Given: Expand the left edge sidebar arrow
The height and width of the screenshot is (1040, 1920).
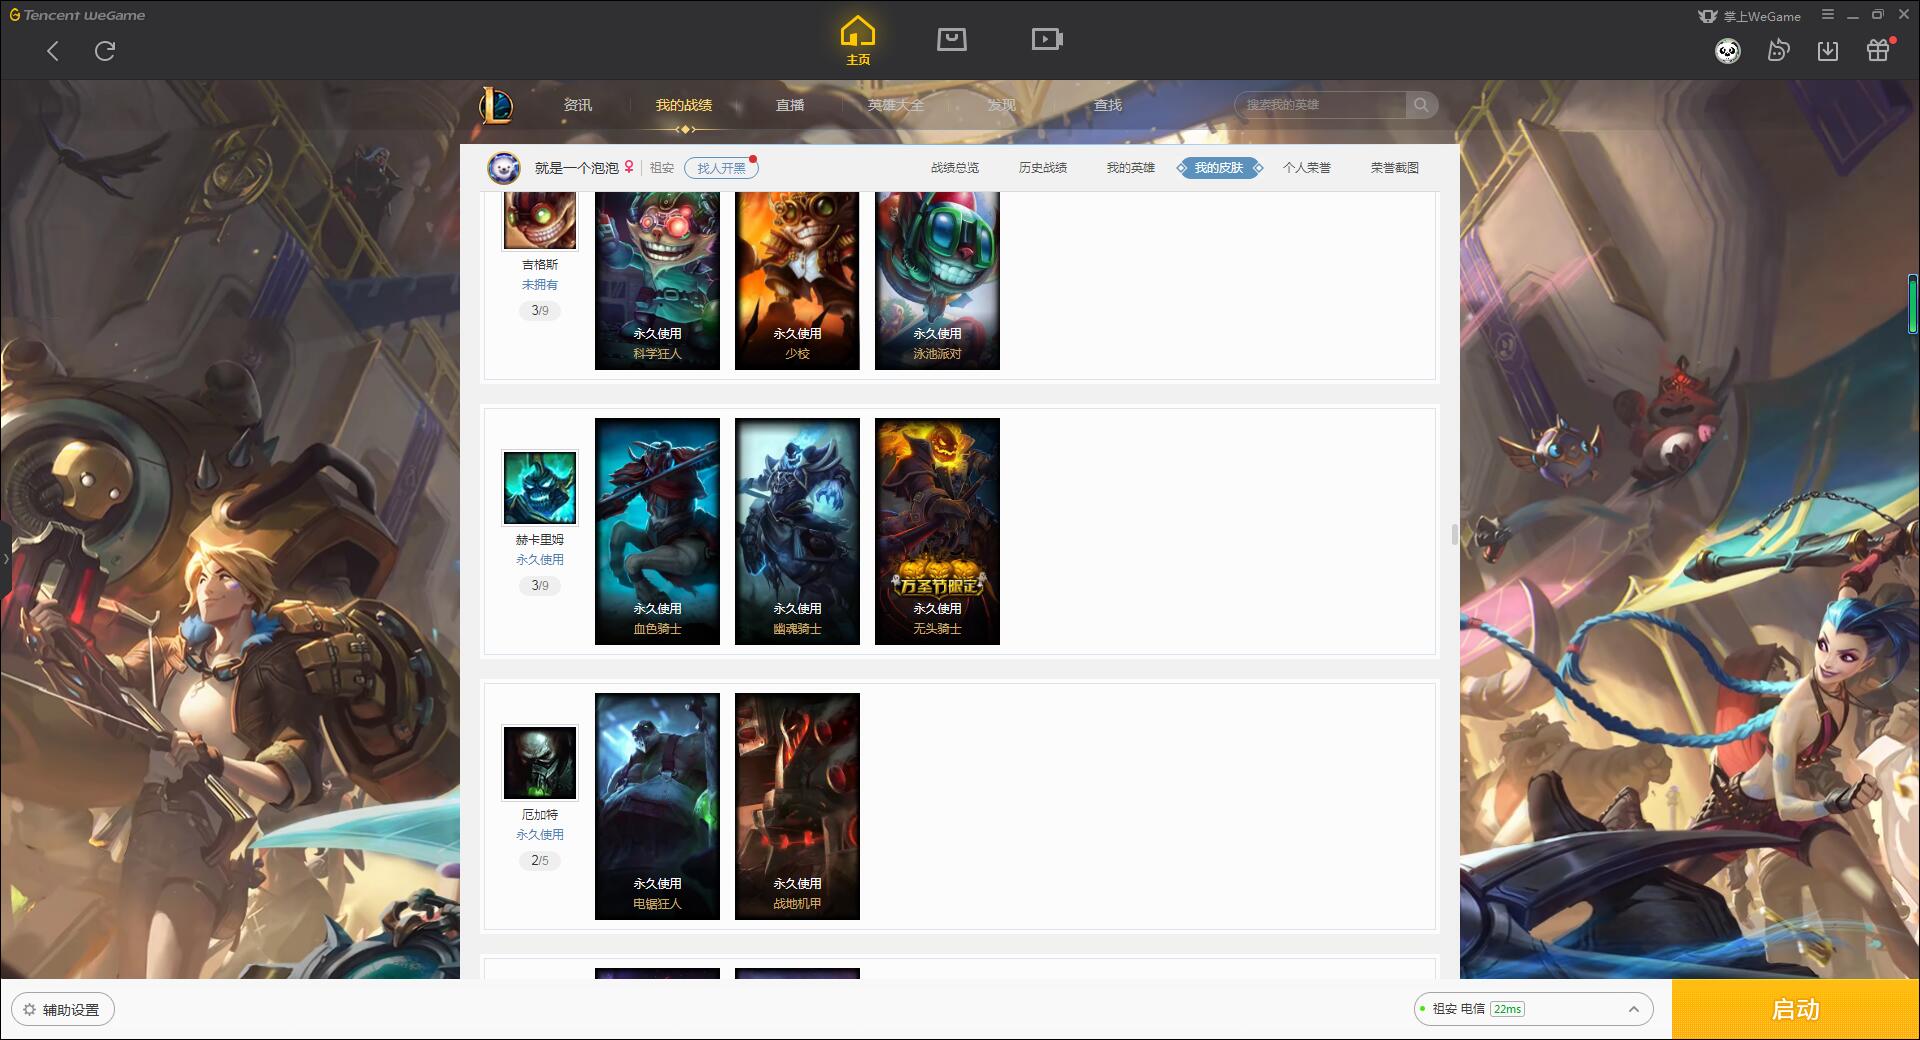Looking at the screenshot, I should [x=5, y=558].
